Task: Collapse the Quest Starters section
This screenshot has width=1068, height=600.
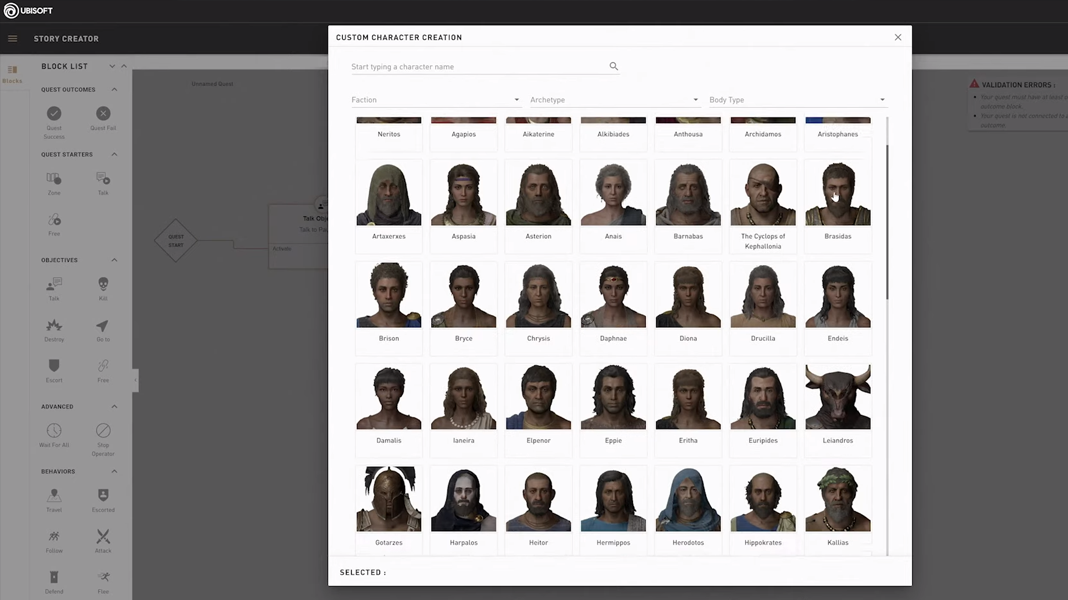Action: [114, 155]
